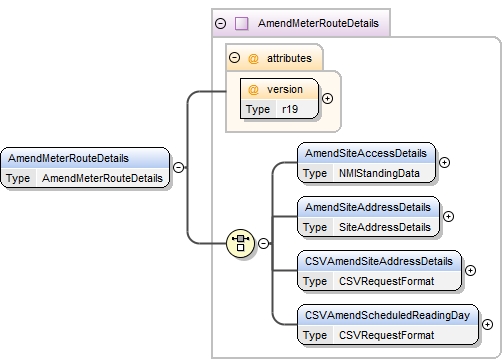This screenshot has height=360, width=503.
Task: Click CSVRequestFormat type under CSVAmendSiteAddressDetails
Action: [386, 281]
